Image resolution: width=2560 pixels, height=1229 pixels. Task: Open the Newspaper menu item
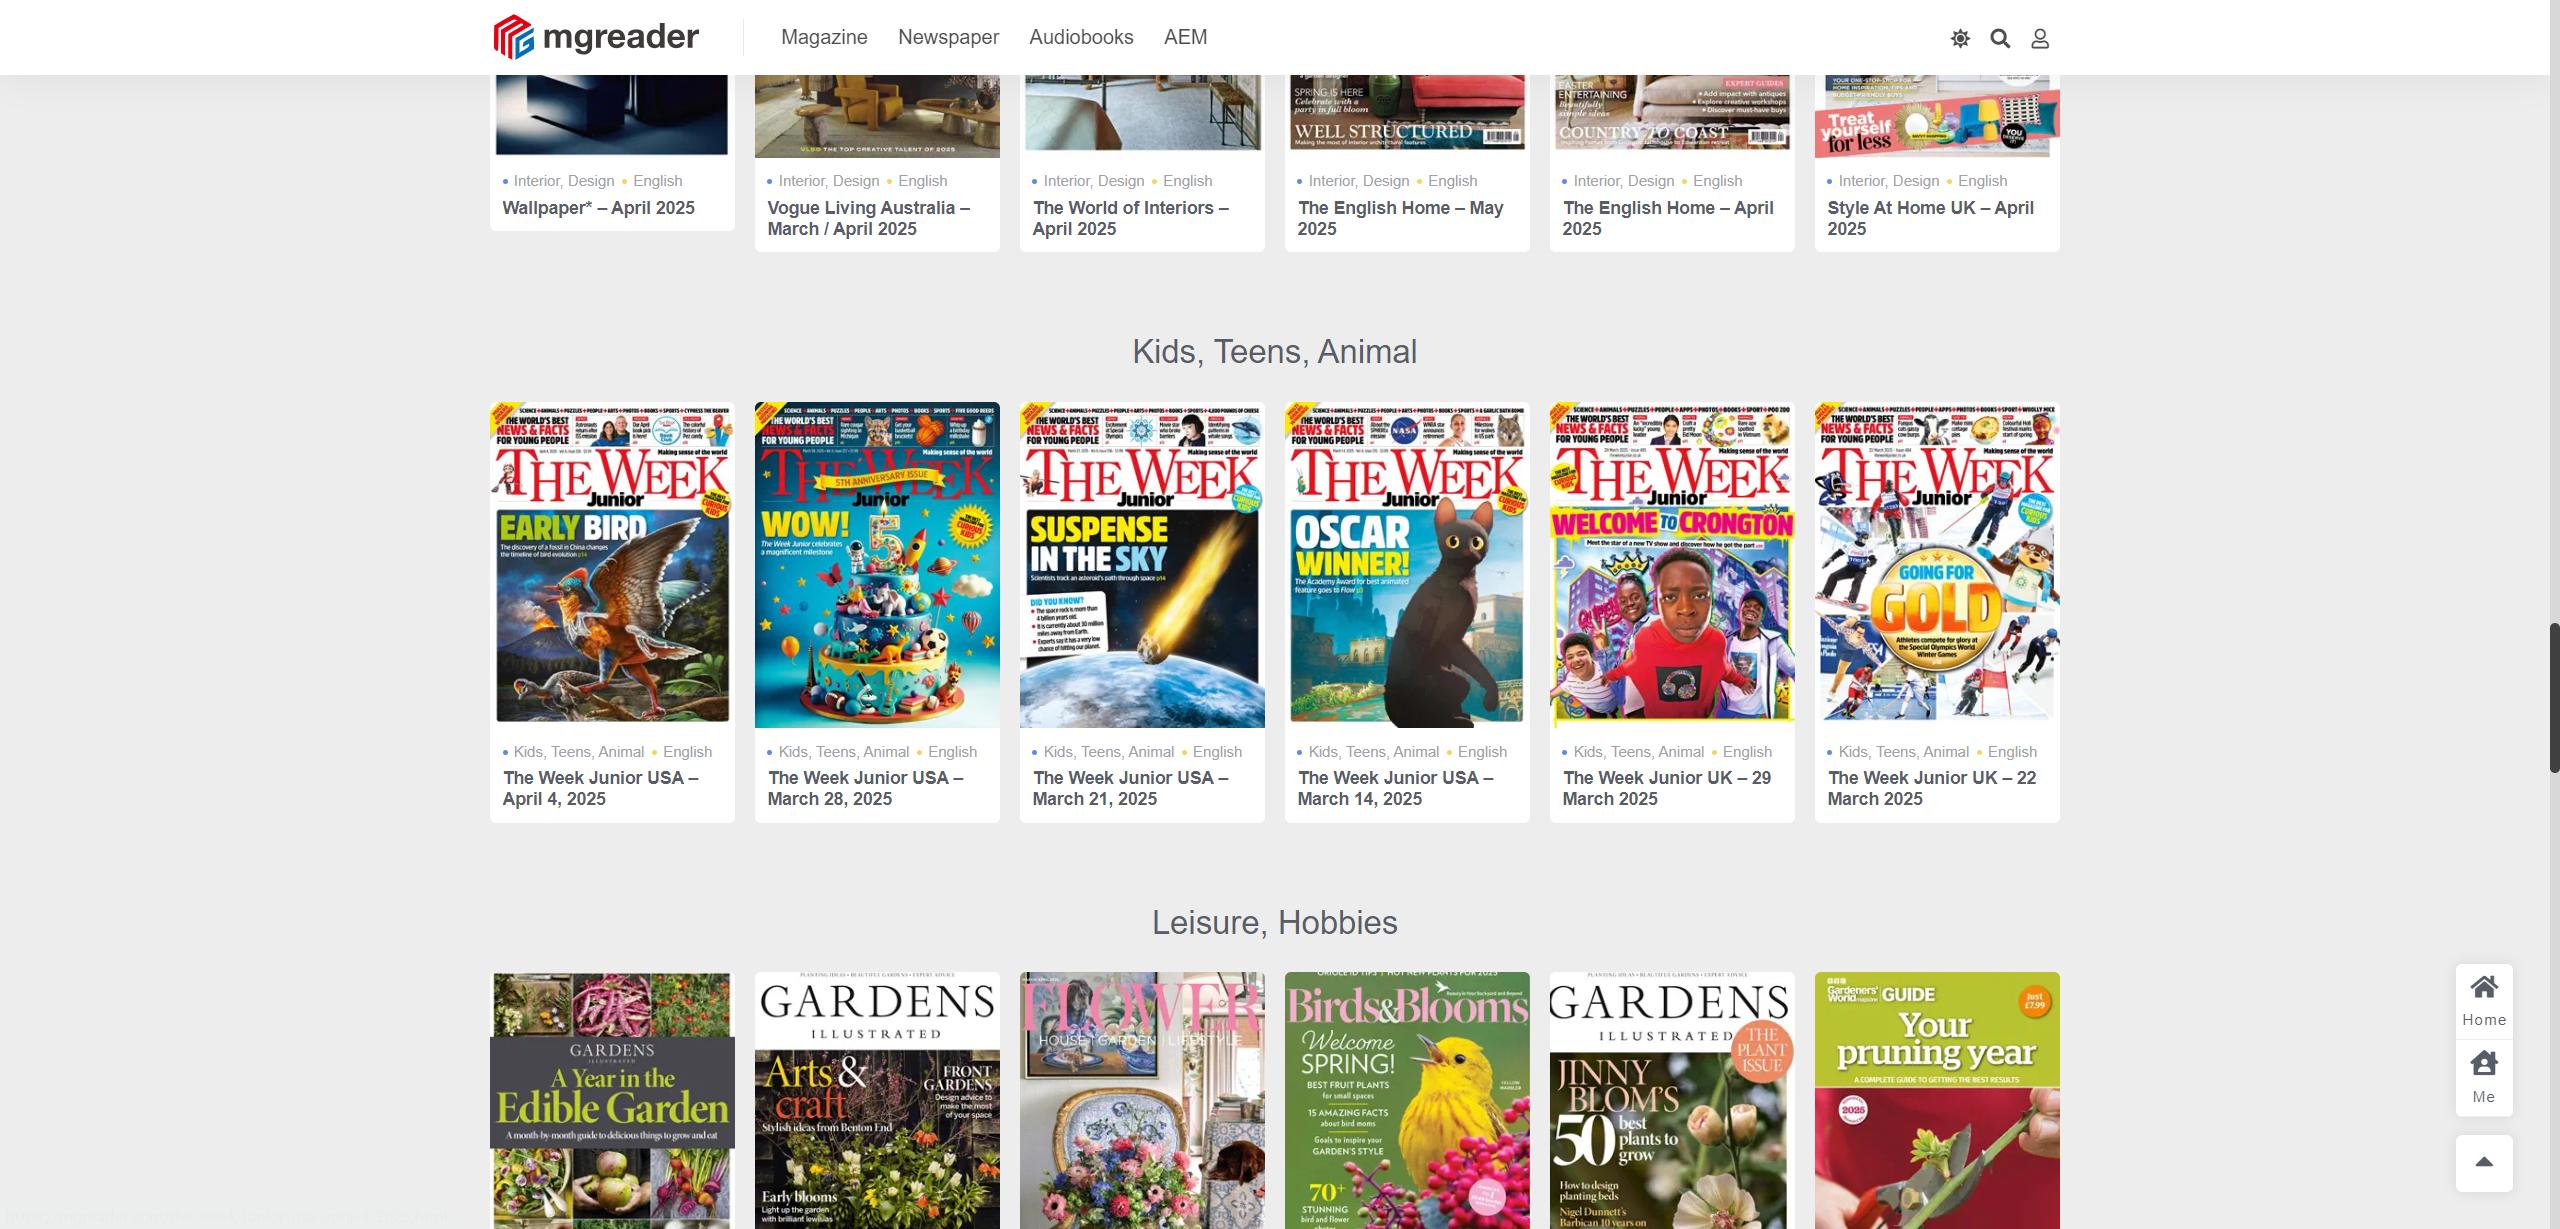pos(948,37)
